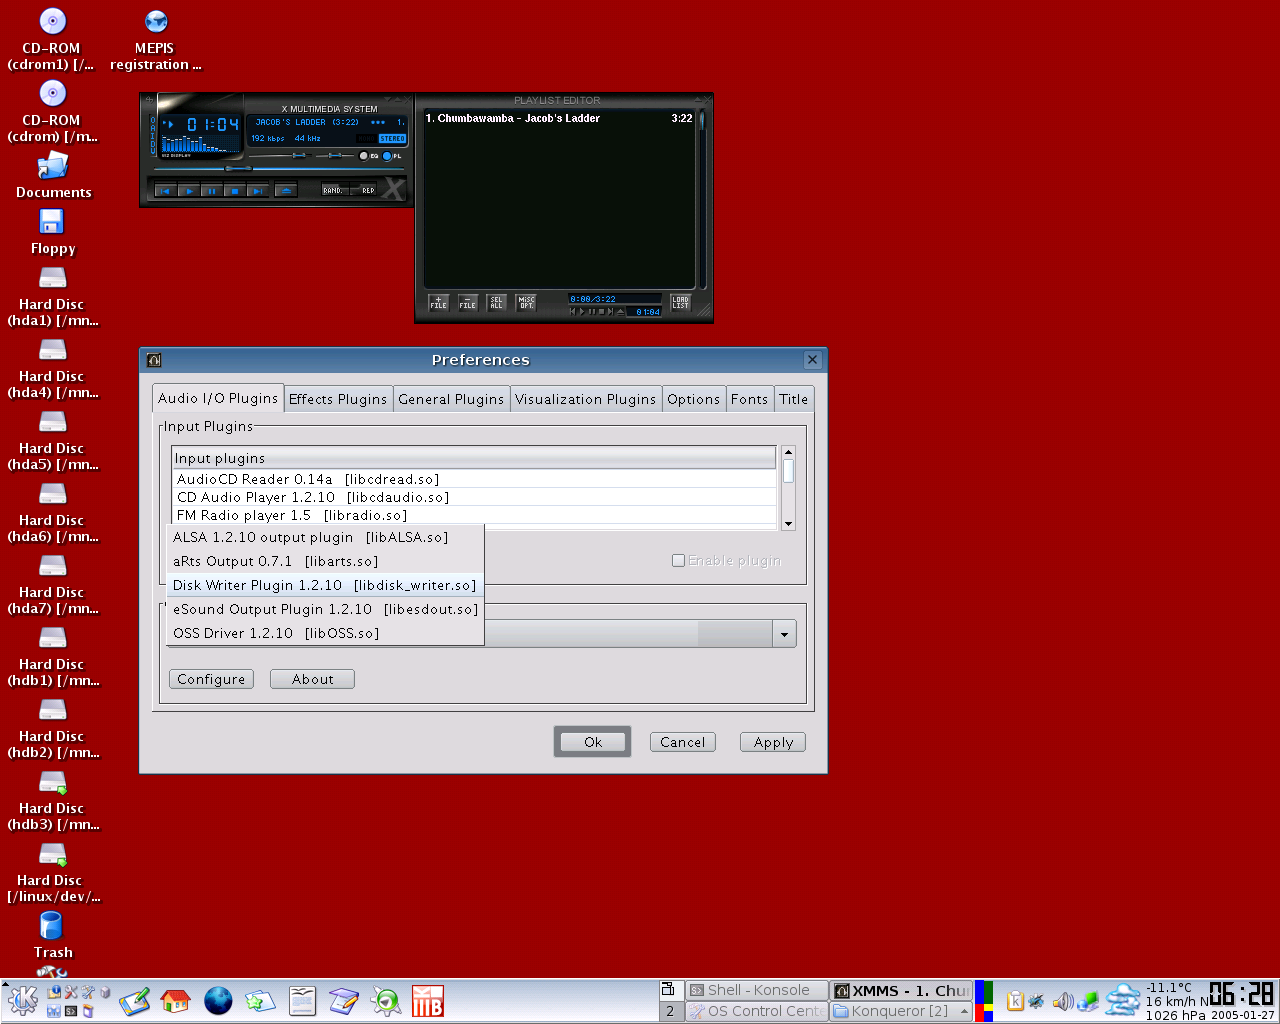Switch to the Options tab

(694, 399)
